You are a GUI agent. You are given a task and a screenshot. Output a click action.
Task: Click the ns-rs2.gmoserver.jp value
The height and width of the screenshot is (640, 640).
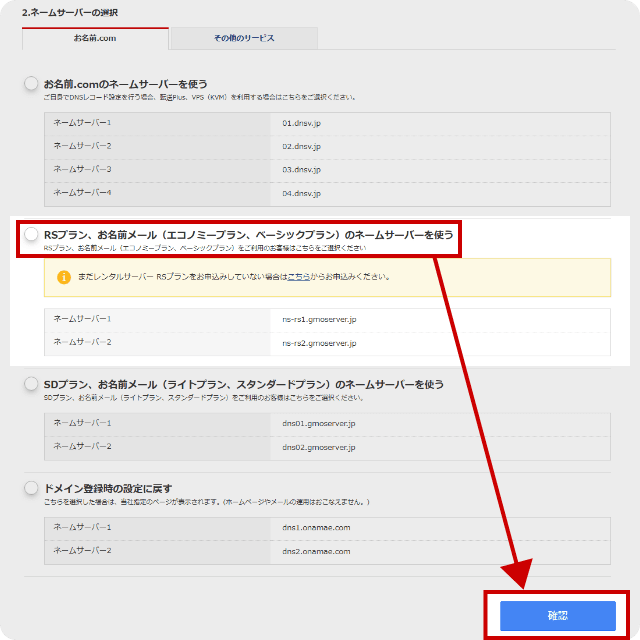click(x=319, y=343)
